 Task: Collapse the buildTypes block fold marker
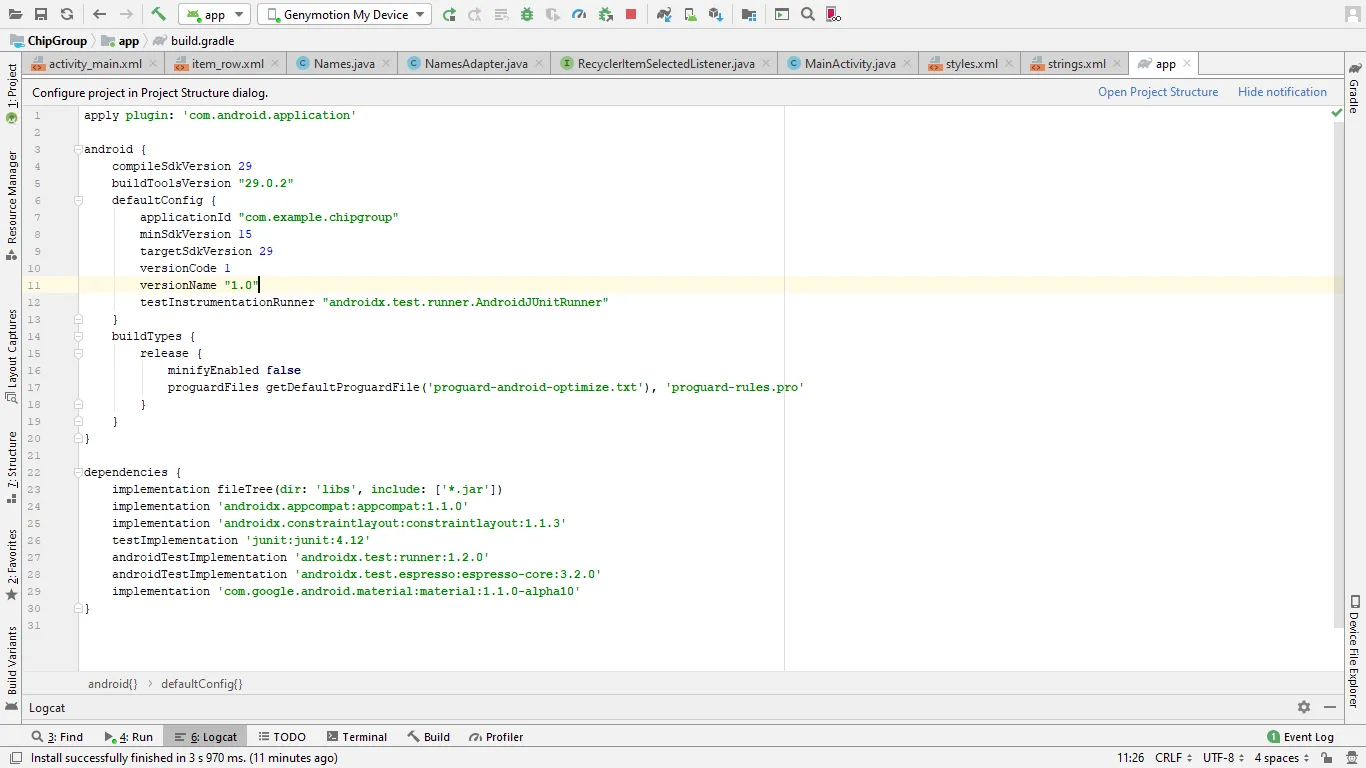click(x=78, y=336)
